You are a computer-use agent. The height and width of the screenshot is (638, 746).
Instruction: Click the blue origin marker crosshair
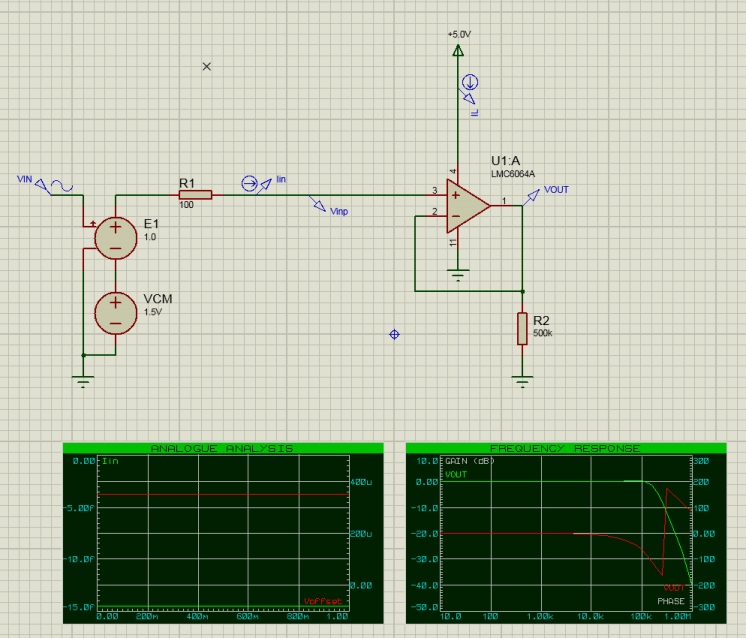(394, 334)
